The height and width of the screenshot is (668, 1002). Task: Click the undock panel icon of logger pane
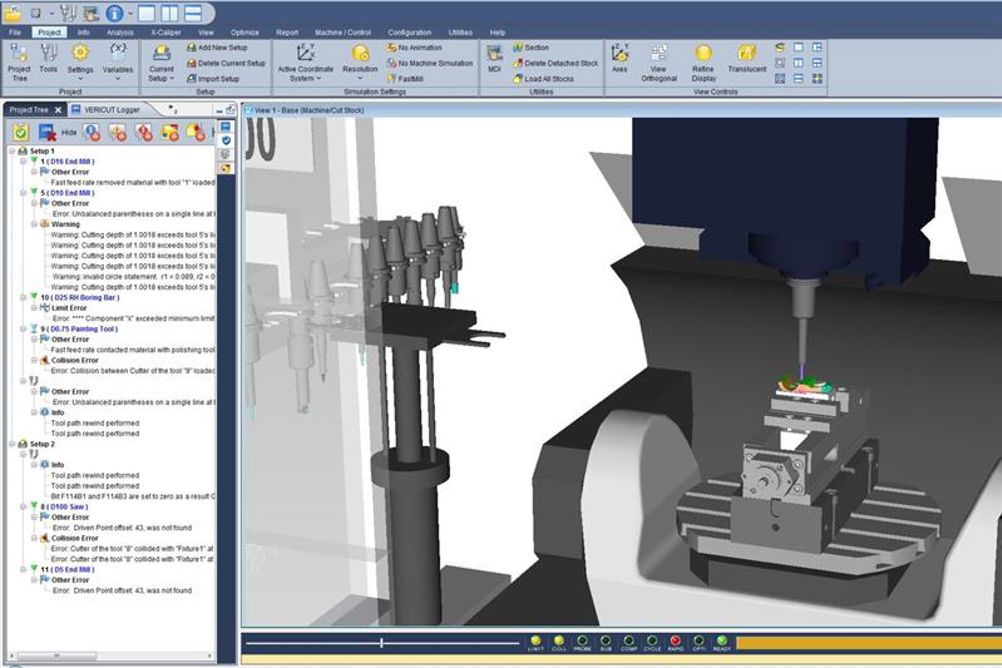[230, 110]
